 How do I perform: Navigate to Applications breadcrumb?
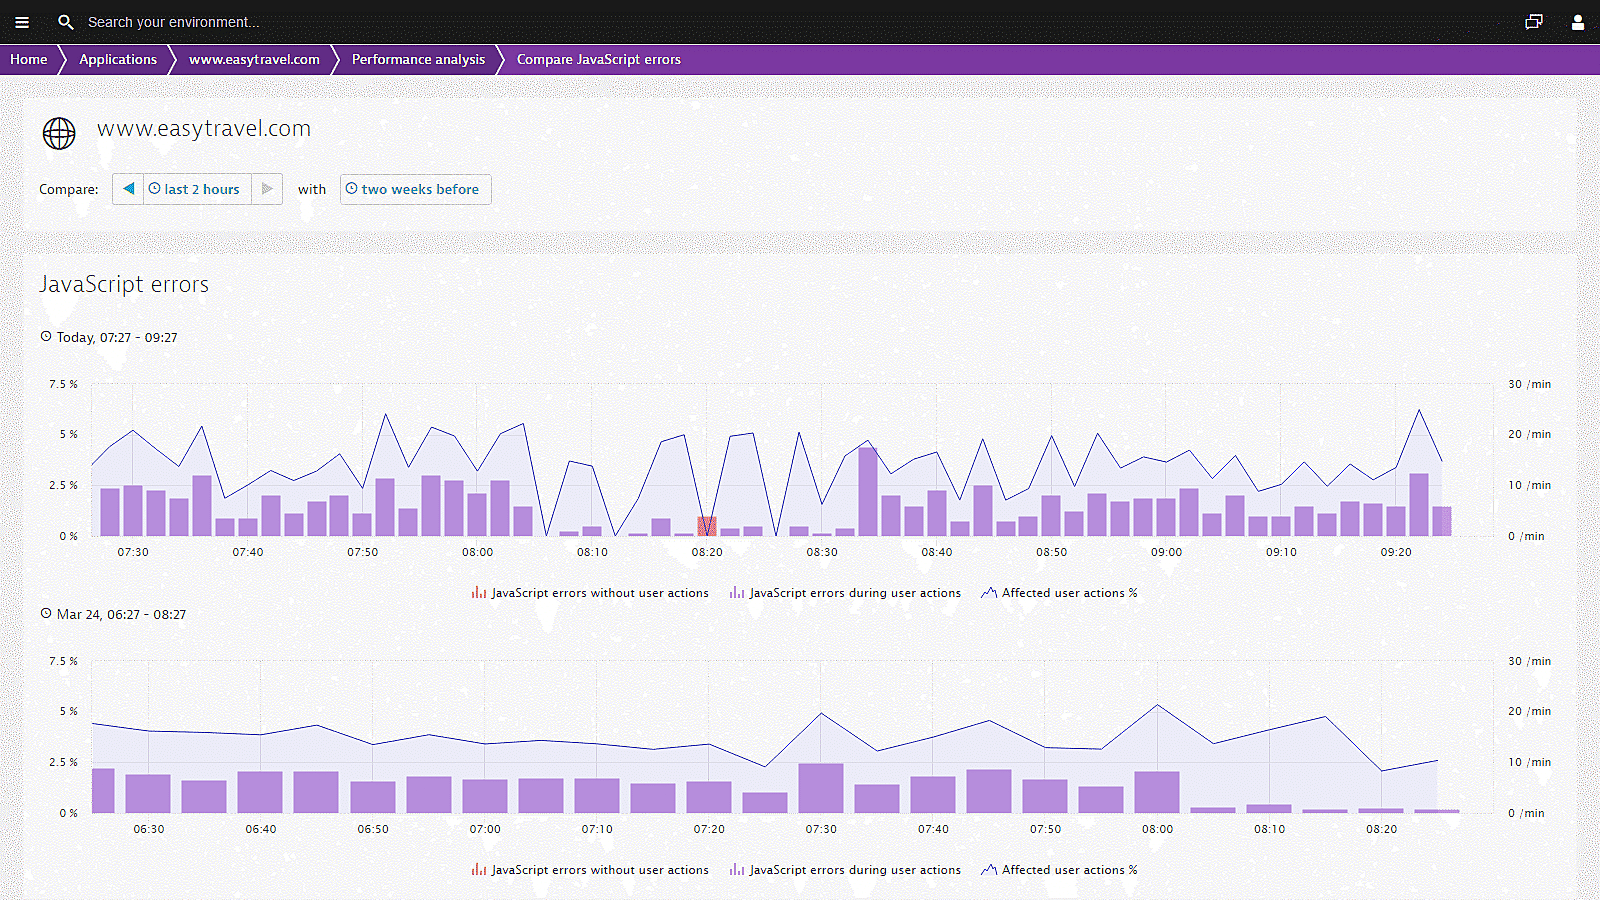[x=118, y=60]
